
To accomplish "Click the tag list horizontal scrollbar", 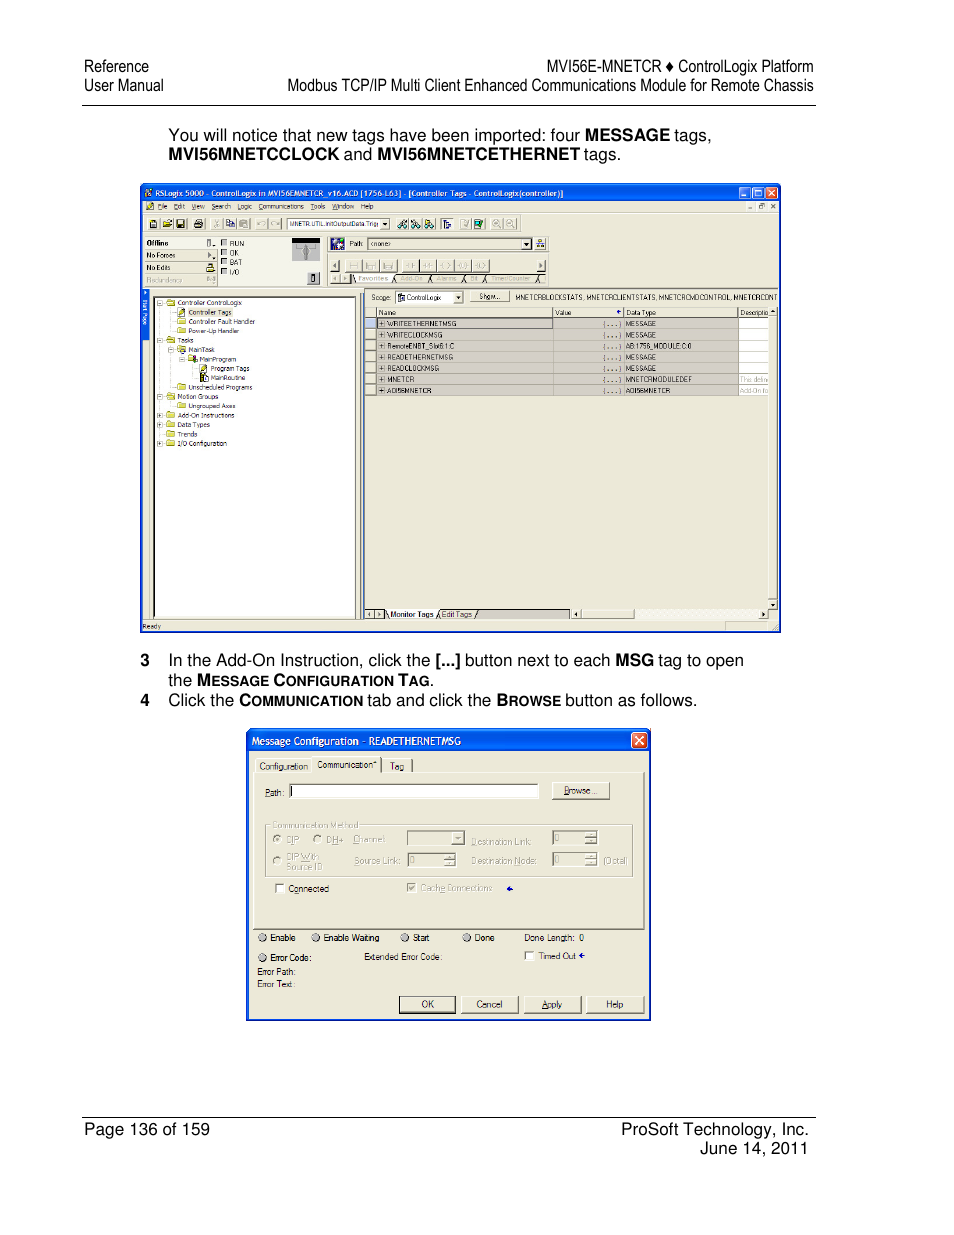I will (x=668, y=614).
